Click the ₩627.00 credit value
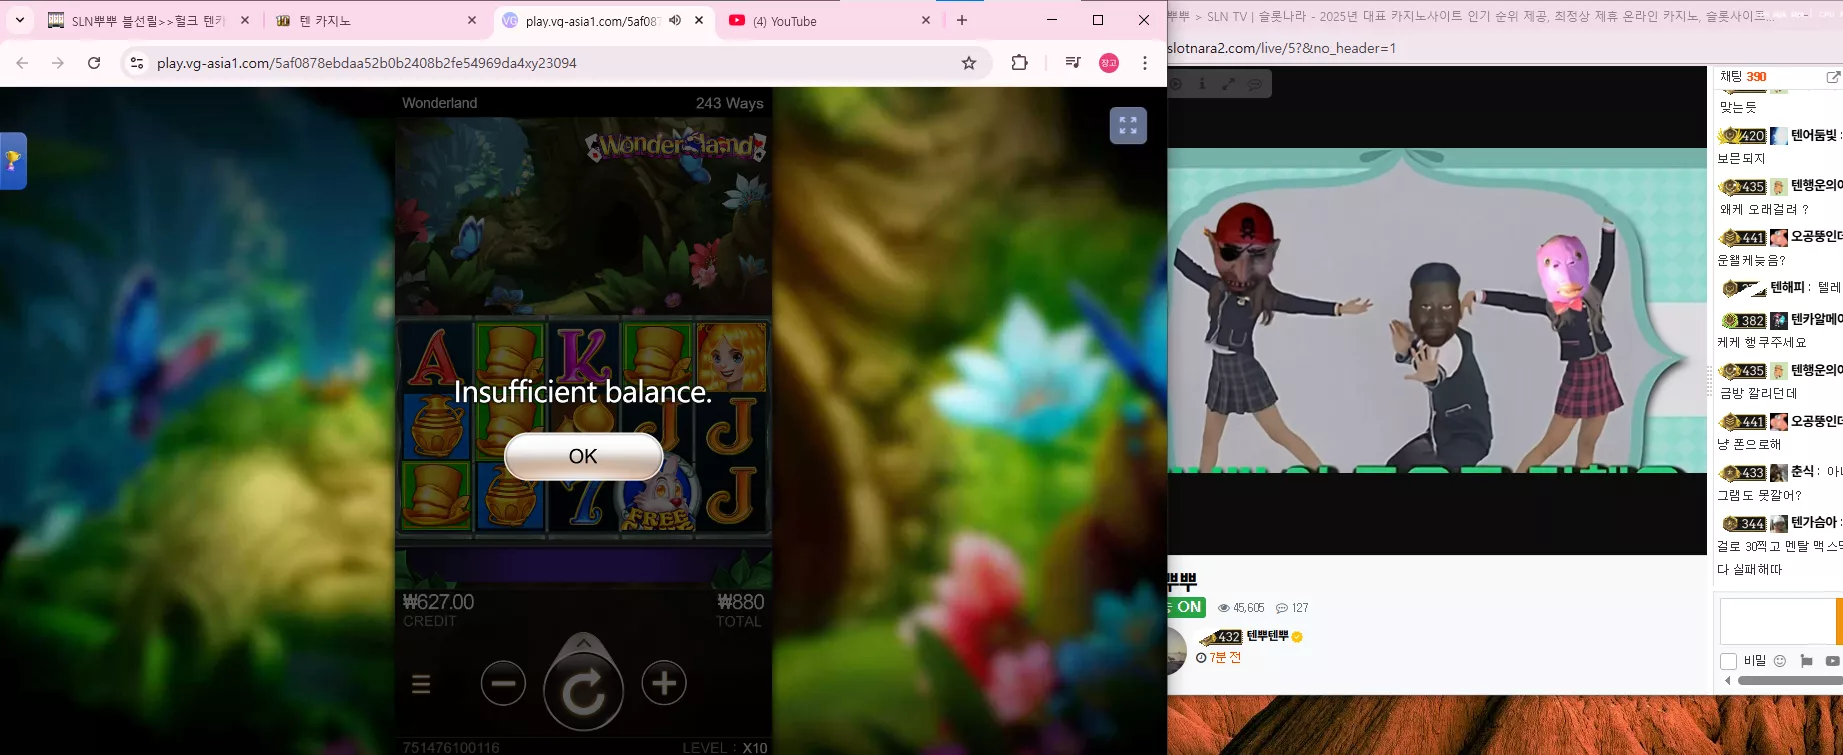The height and width of the screenshot is (755, 1843). click(x=438, y=602)
